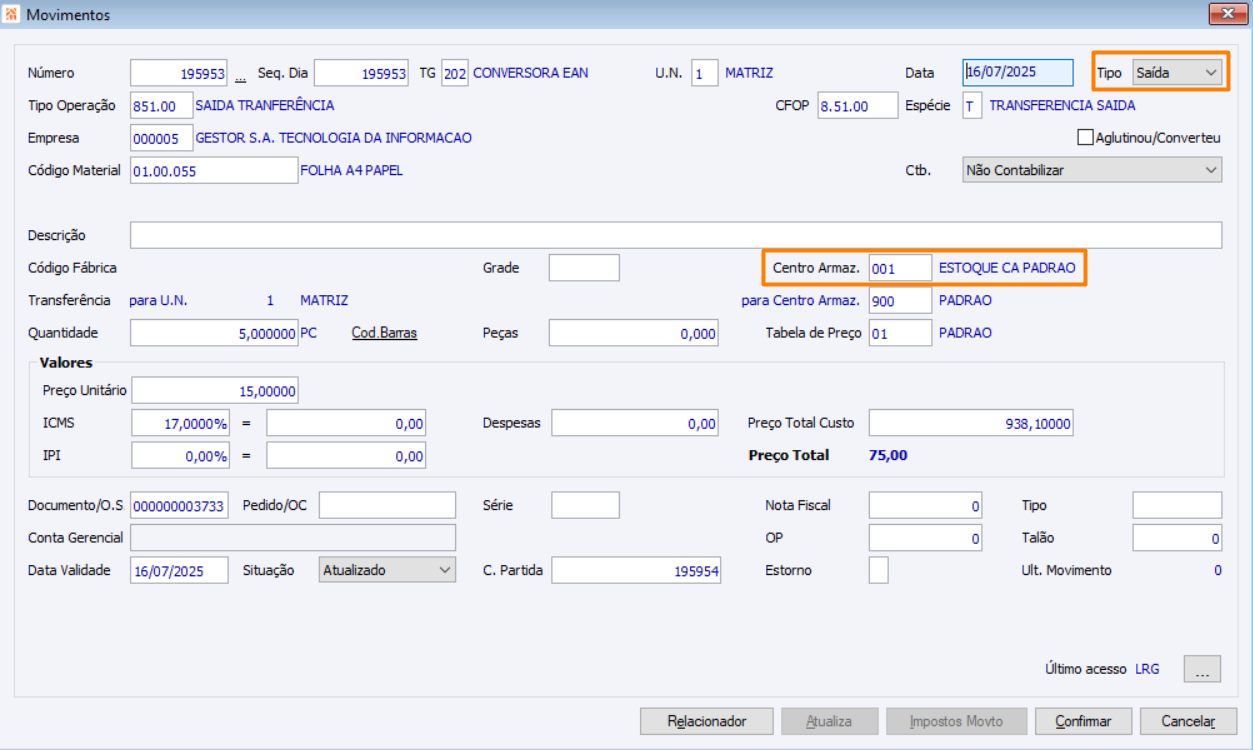Click the text SAIDA TRANFERÊNCIA
Screen dimensions: 1253x750
point(265,105)
